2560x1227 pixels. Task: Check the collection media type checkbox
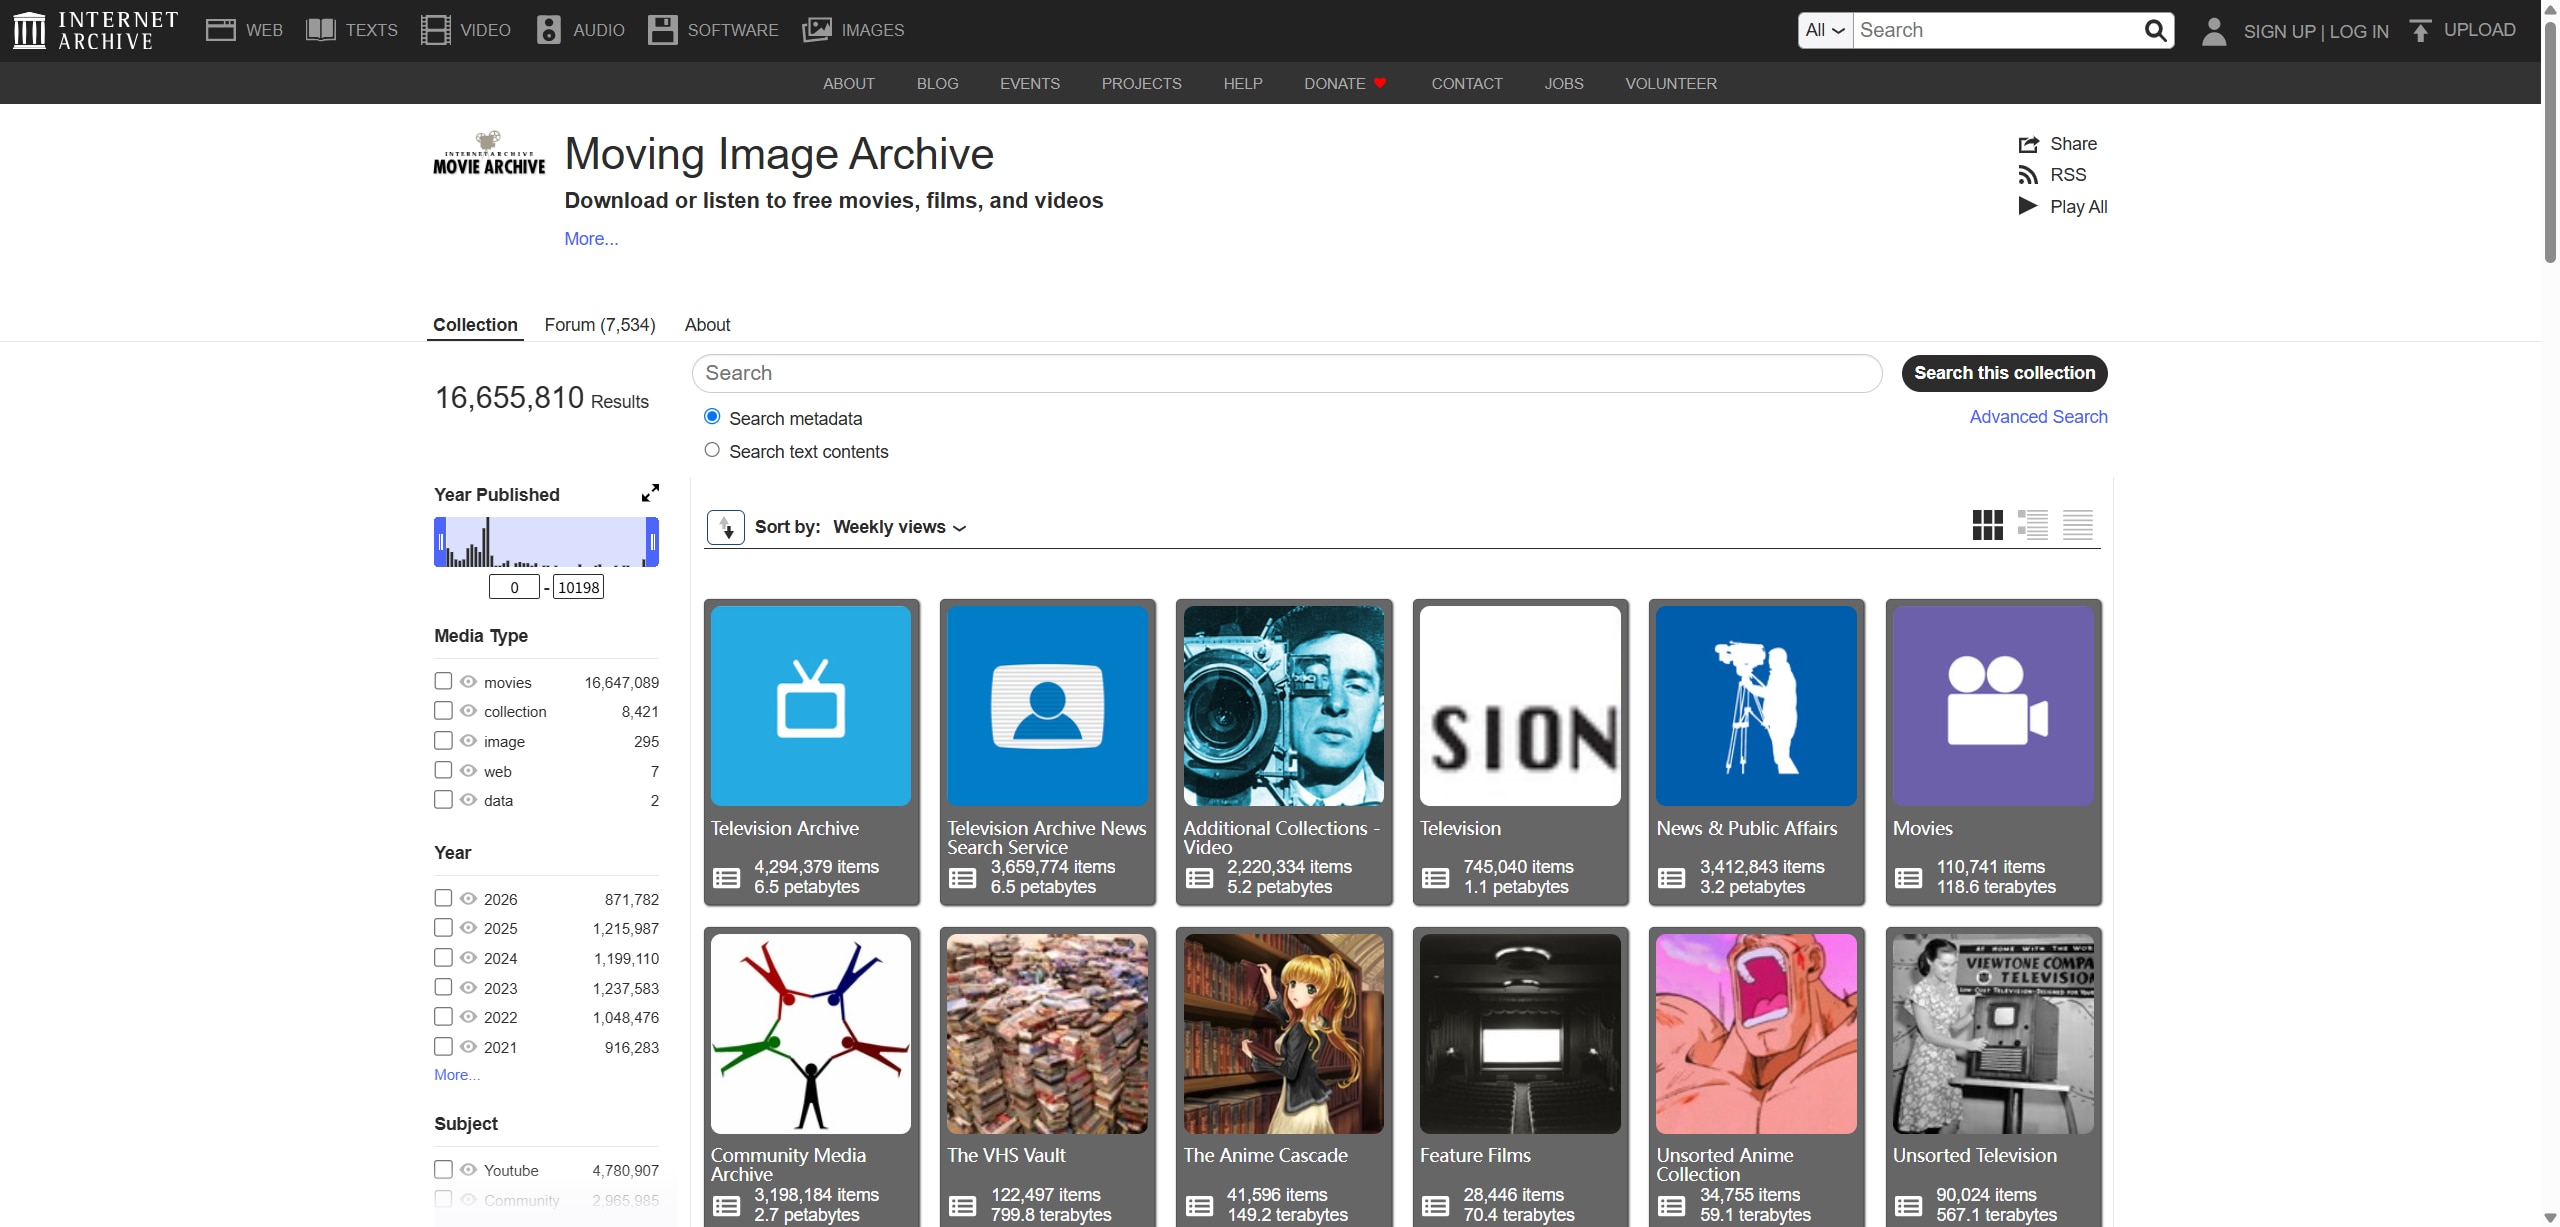(443, 711)
